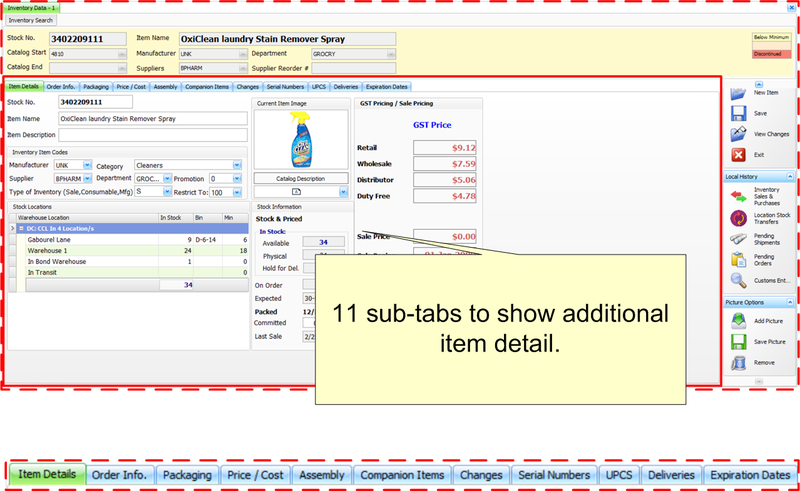Open the Category Cleaners dropdown
Screen dimensions: 800x491
pos(237,165)
